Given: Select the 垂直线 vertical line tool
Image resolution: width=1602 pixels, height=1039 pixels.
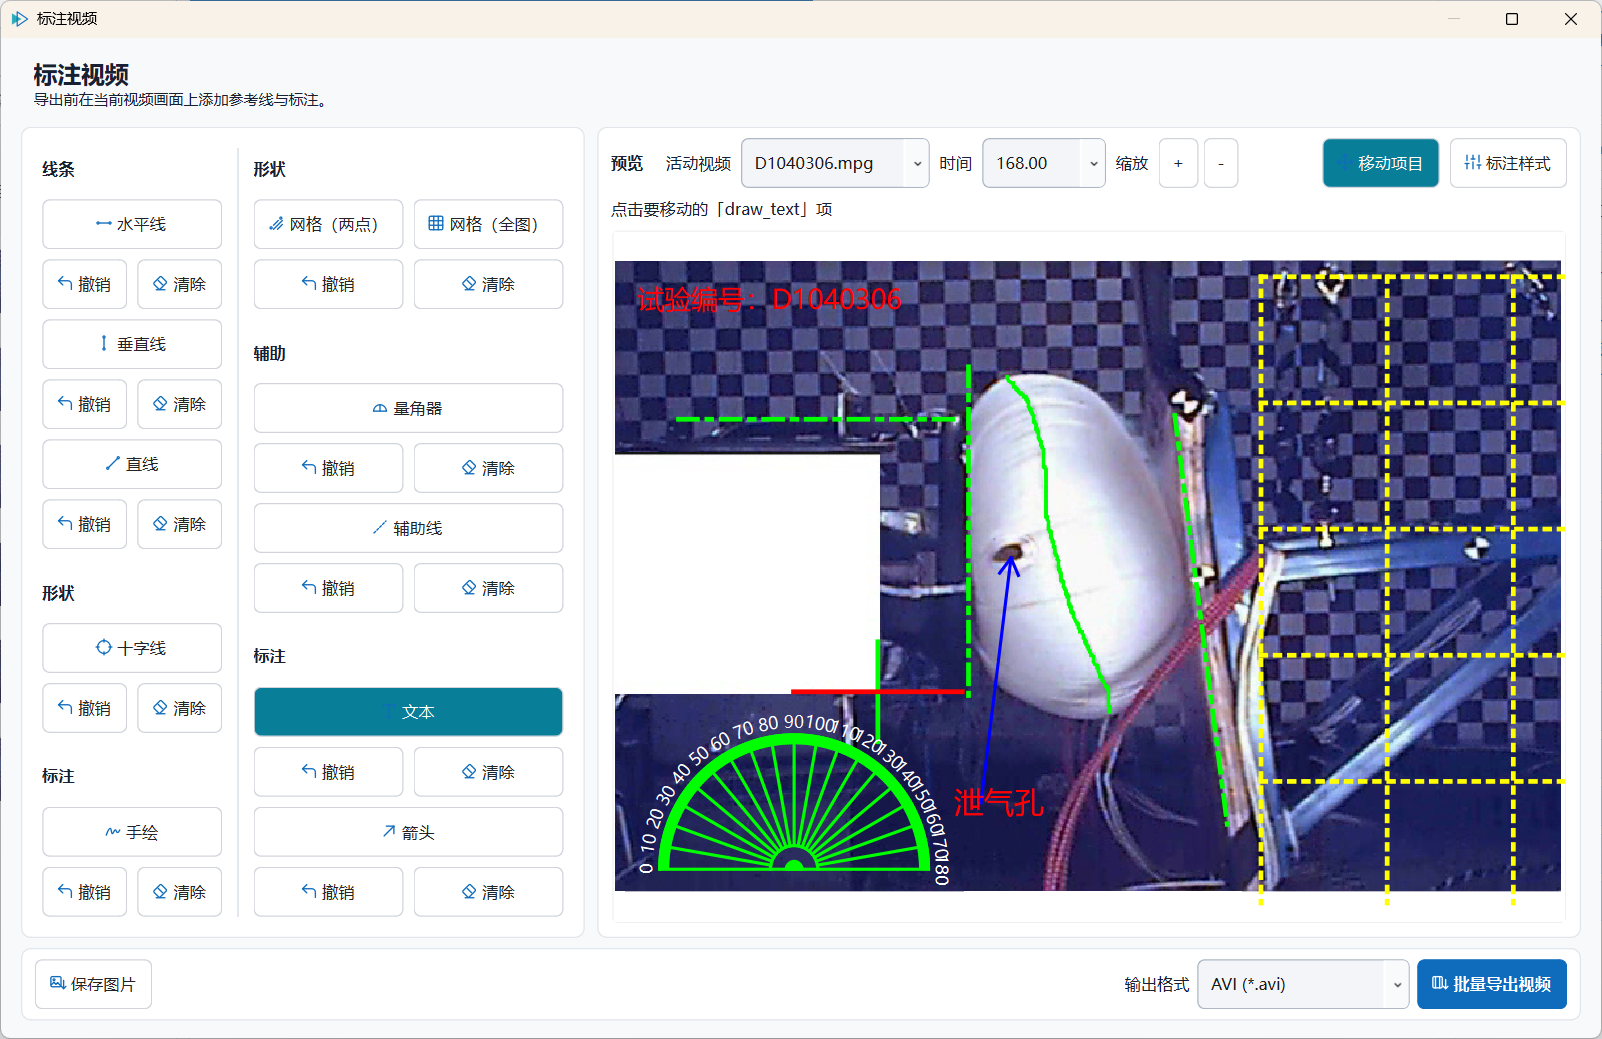Looking at the screenshot, I should click(132, 344).
